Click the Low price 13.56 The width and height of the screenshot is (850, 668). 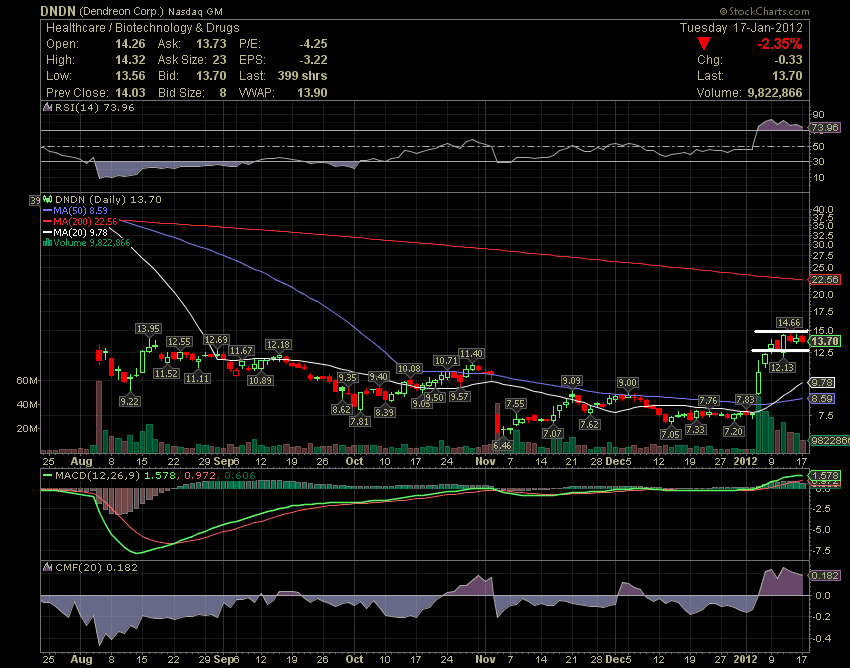(130, 76)
